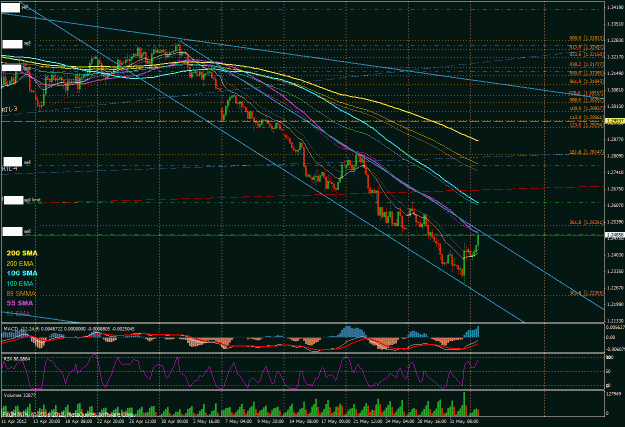Click the 200 SMA legend label
This screenshot has height=427, width=625.
tap(22, 253)
